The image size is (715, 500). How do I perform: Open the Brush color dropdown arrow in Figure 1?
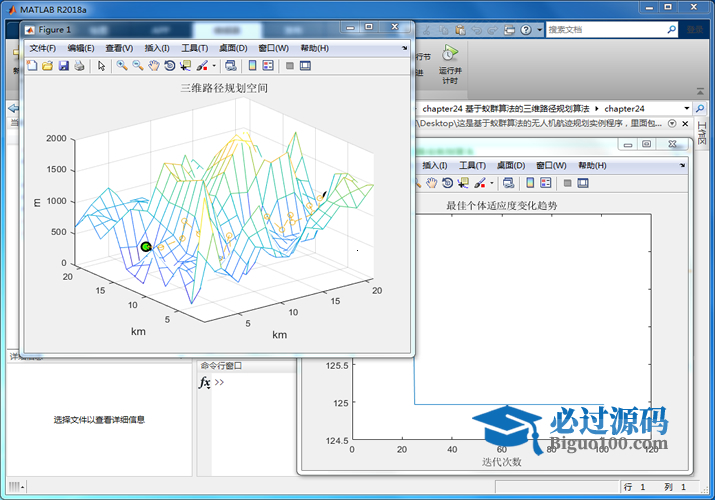(x=214, y=67)
